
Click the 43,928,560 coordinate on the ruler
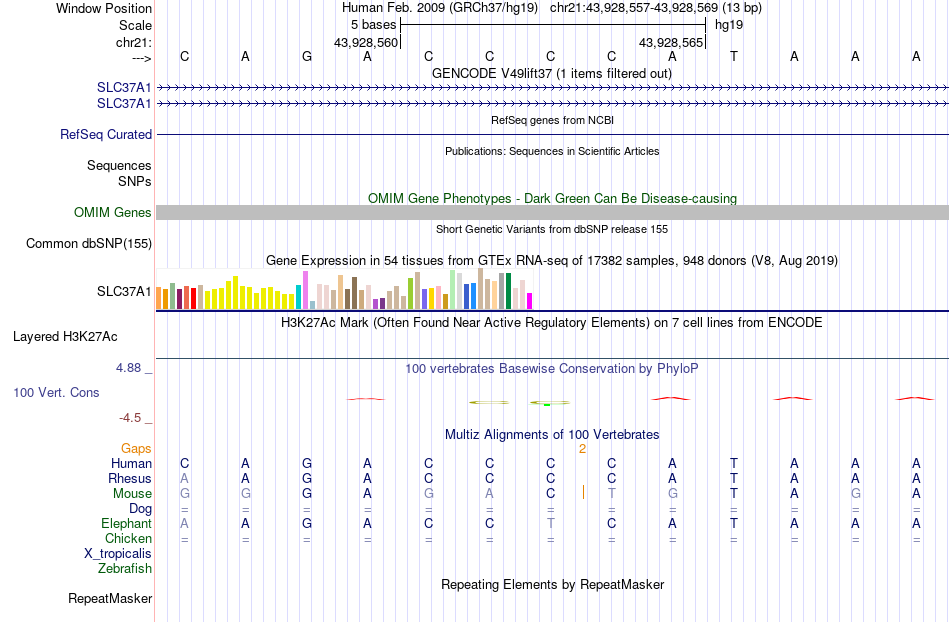point(366,42)
